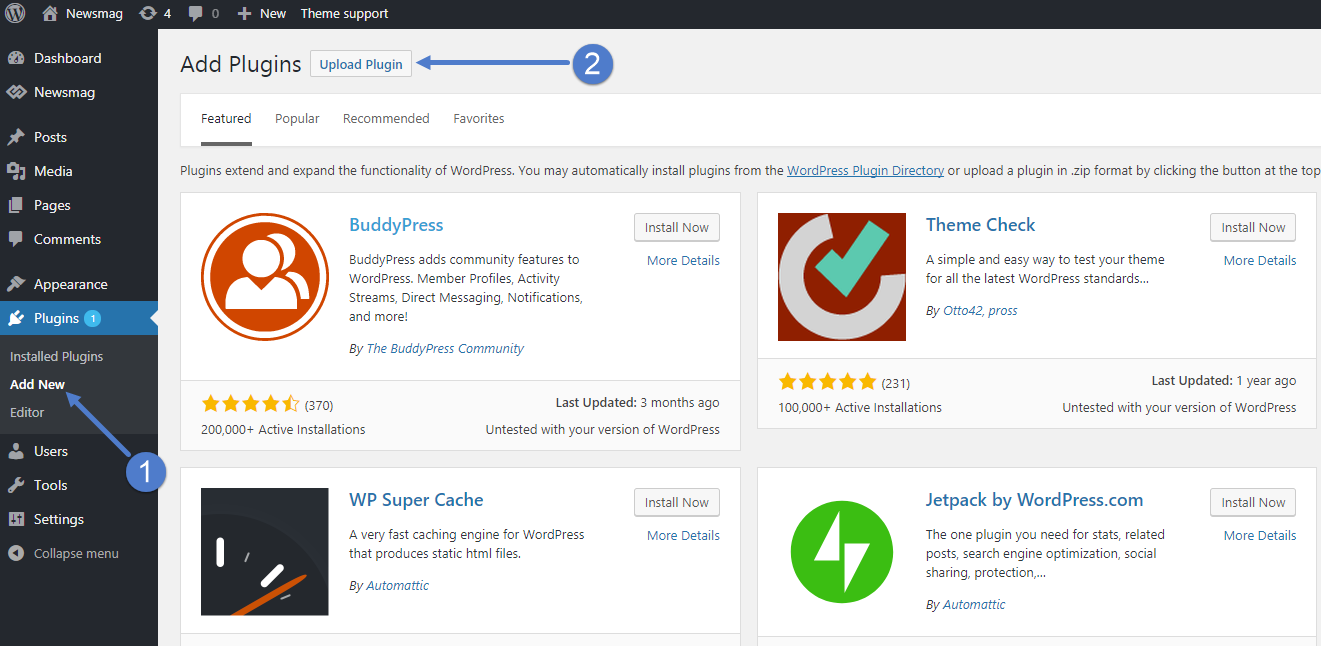View More Details for Jetpack
Screen dimensions: 1321x646
pyautogui.click(x=1260, y=535)
